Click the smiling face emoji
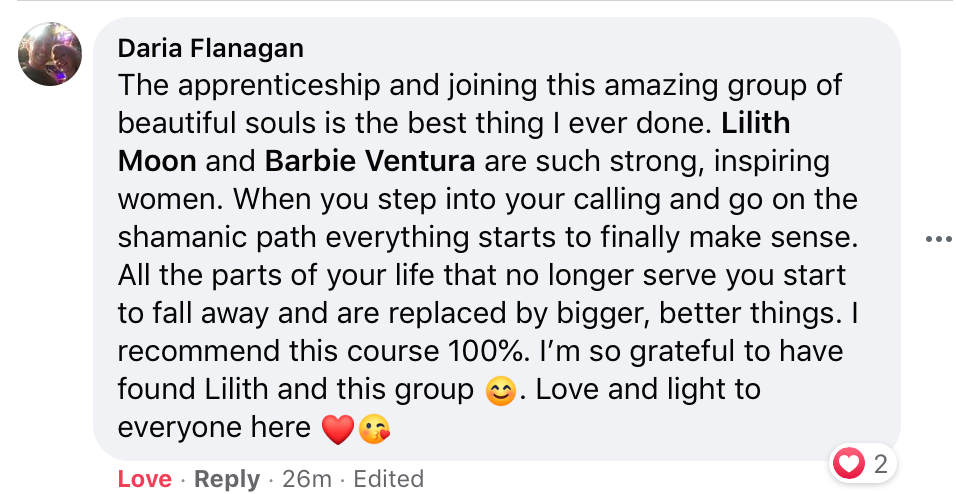The width and height of the screenshot is (956, 494). coord(501,390)
